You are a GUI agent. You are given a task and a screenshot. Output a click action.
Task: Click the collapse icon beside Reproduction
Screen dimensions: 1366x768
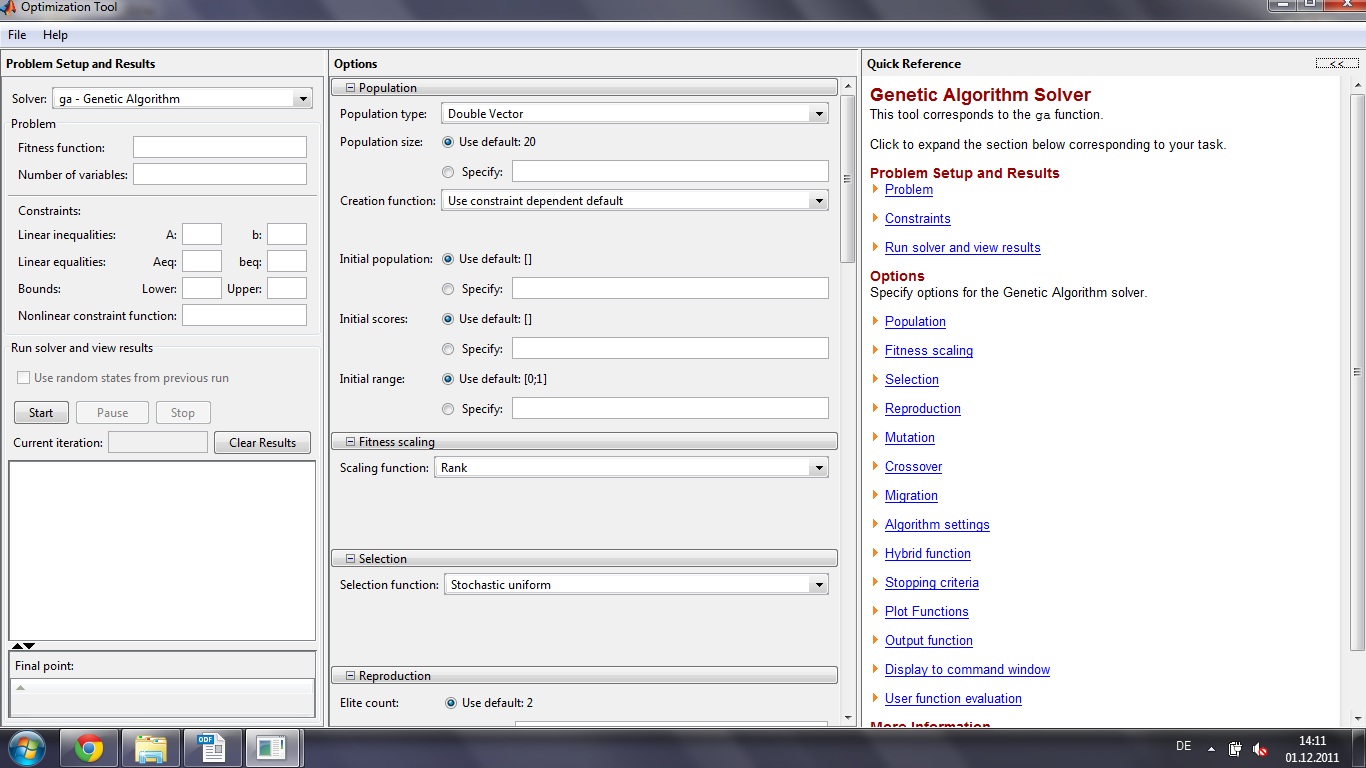pos(350,676)
